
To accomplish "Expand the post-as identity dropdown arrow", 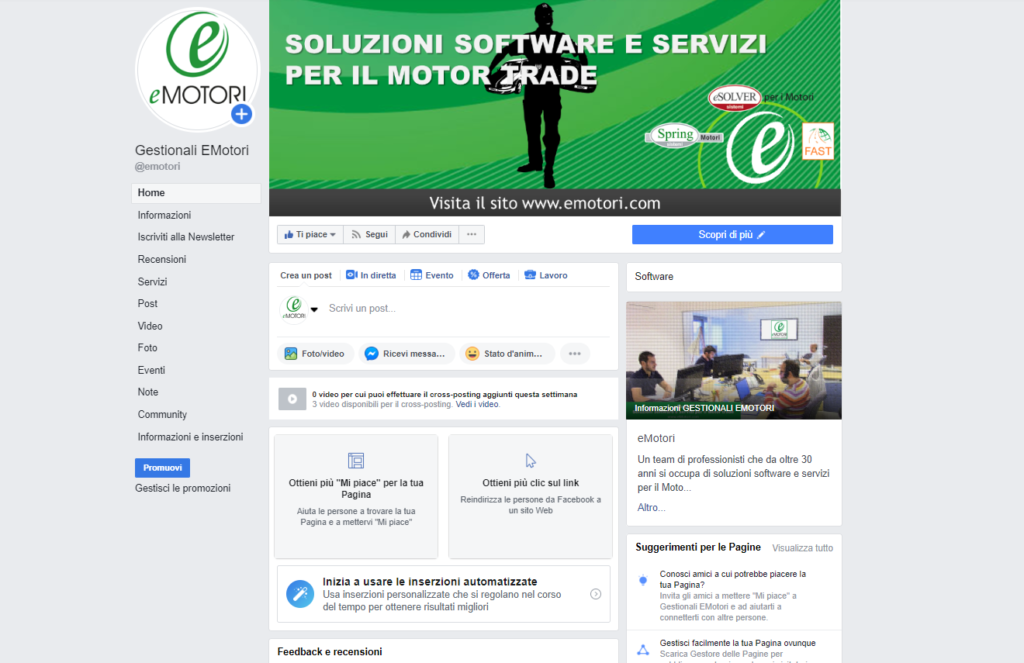I will (314, 310).
